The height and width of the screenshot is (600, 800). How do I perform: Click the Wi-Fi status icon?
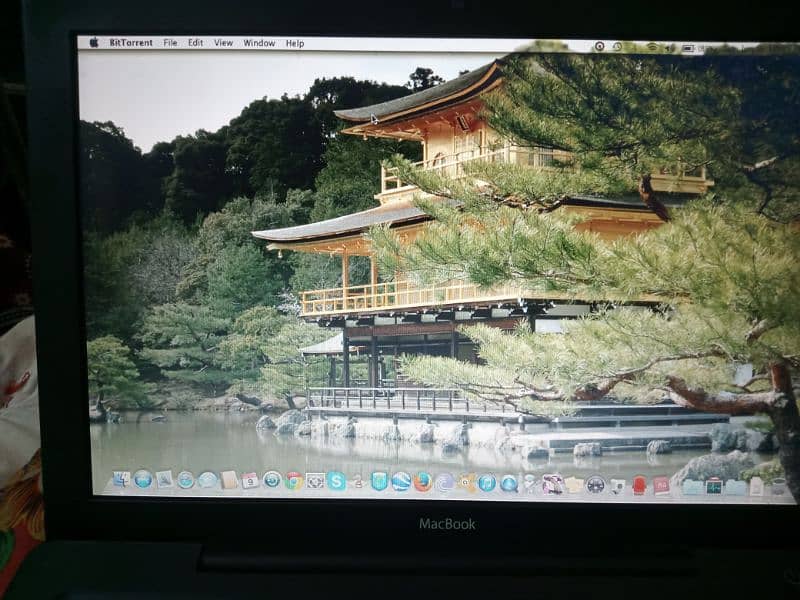(x=652, y=46)
